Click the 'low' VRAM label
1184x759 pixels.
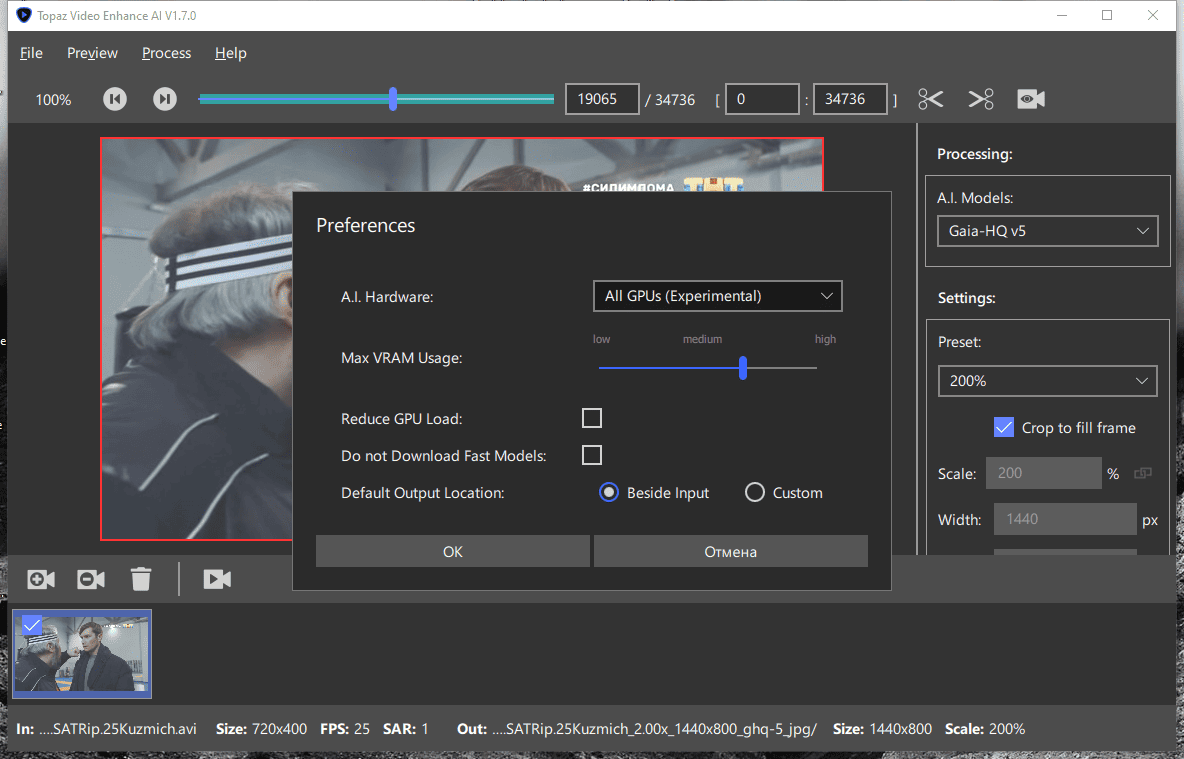coord(601,339)
